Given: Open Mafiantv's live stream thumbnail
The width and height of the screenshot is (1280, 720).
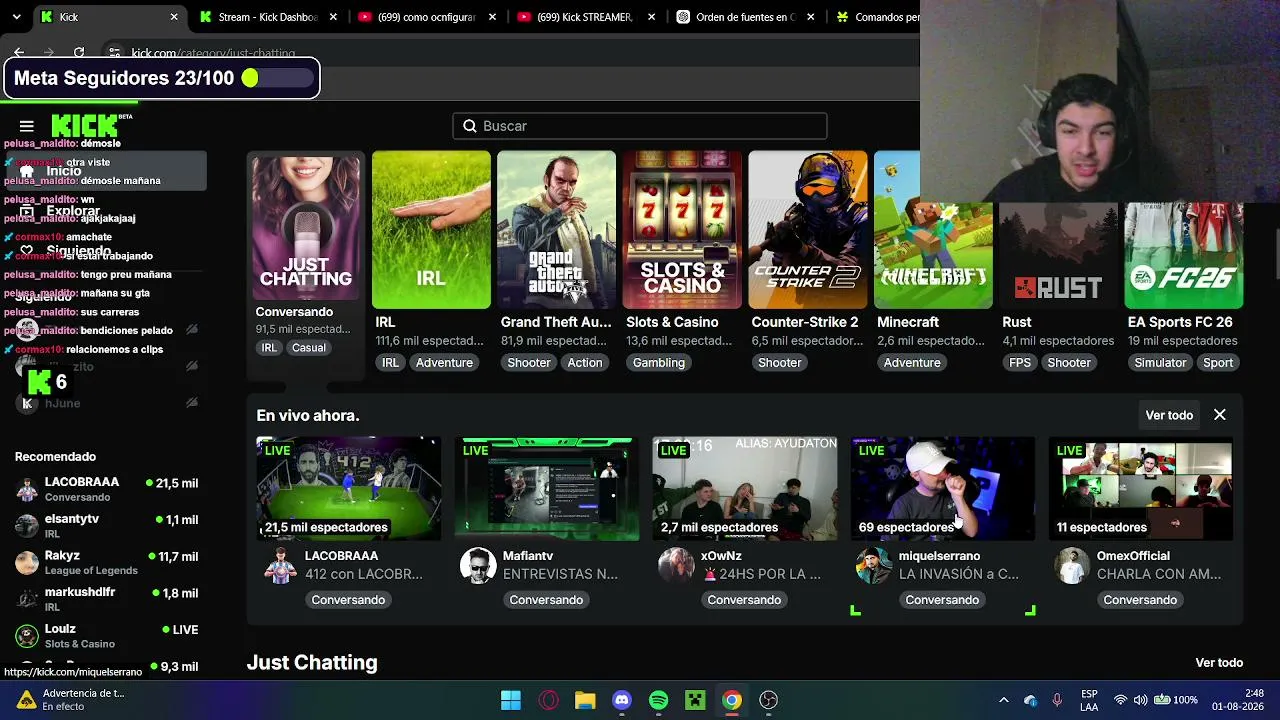Looking at the screenshot, I should [x=546, y=489].
